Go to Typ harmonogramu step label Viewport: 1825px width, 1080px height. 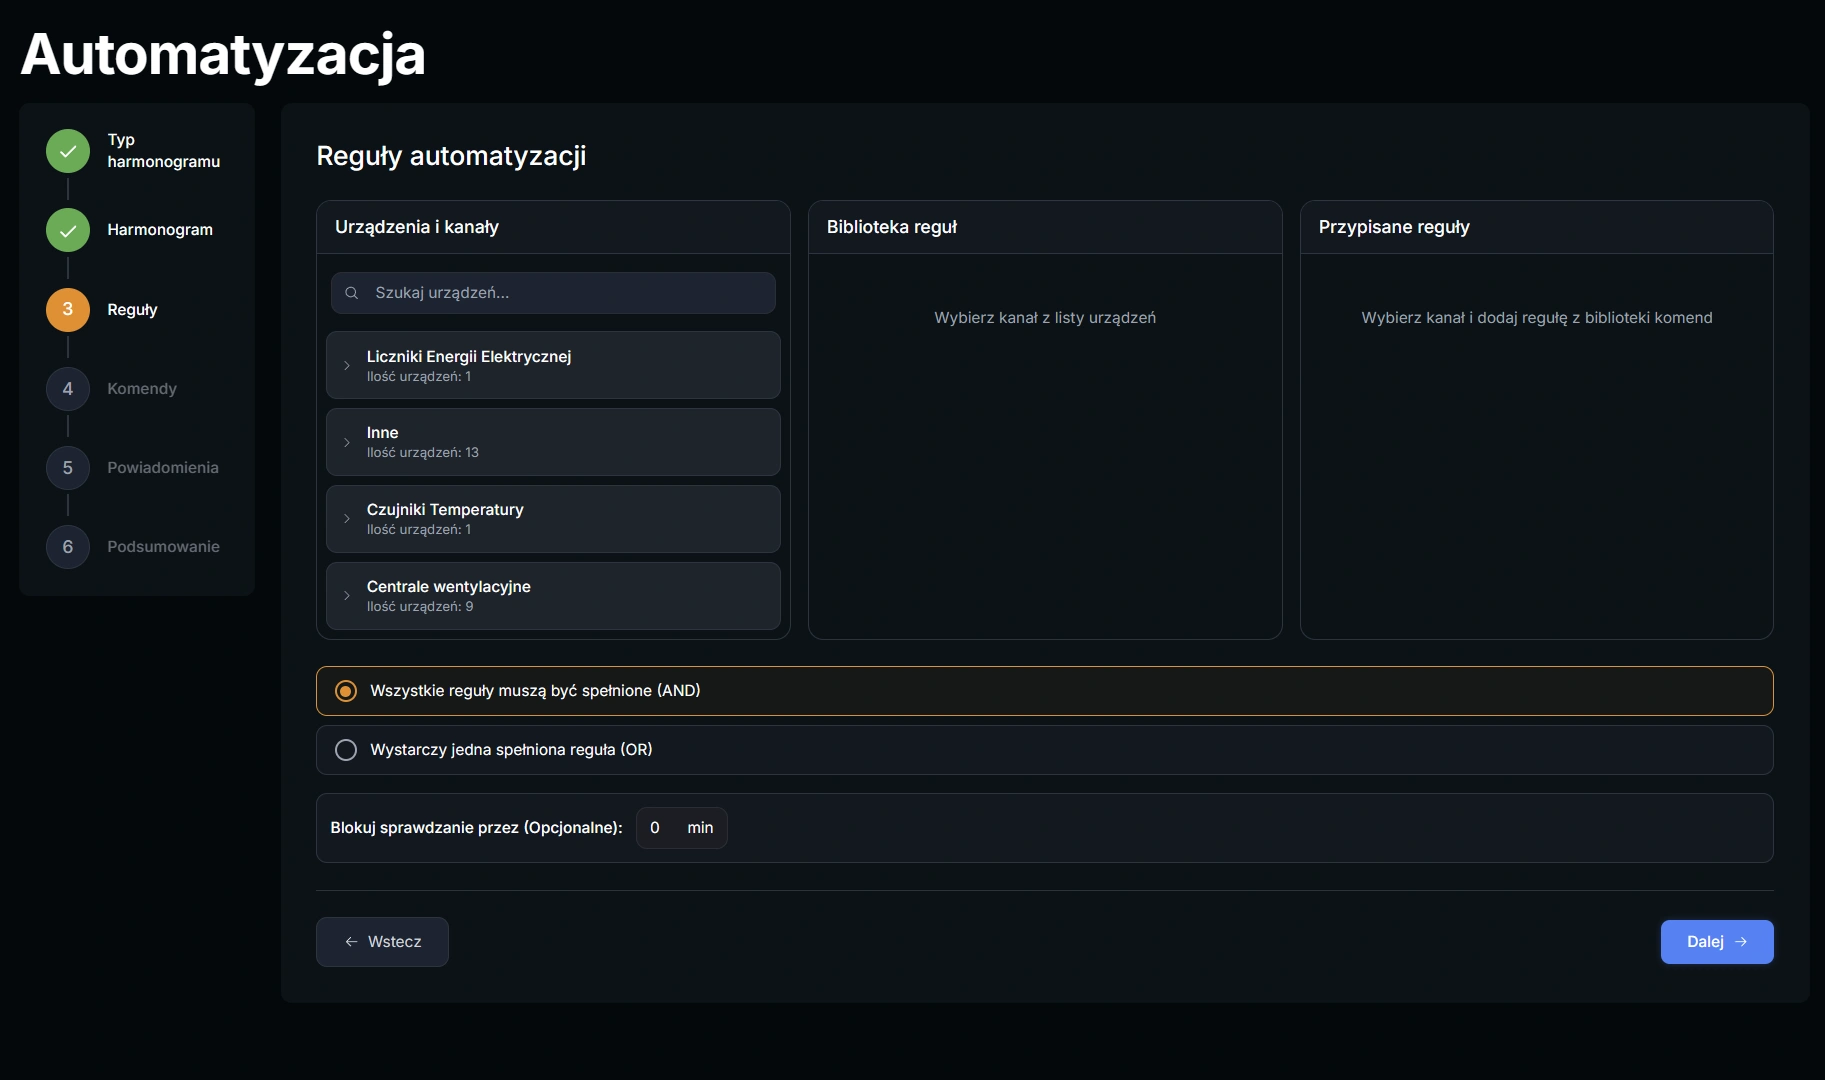tap(164, 150)
